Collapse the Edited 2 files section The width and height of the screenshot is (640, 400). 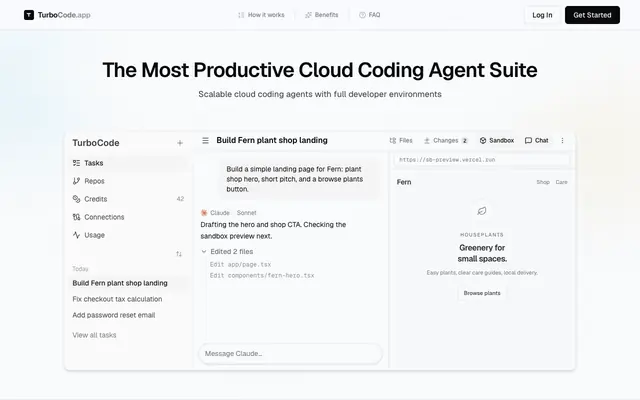[x=227, y=251]
